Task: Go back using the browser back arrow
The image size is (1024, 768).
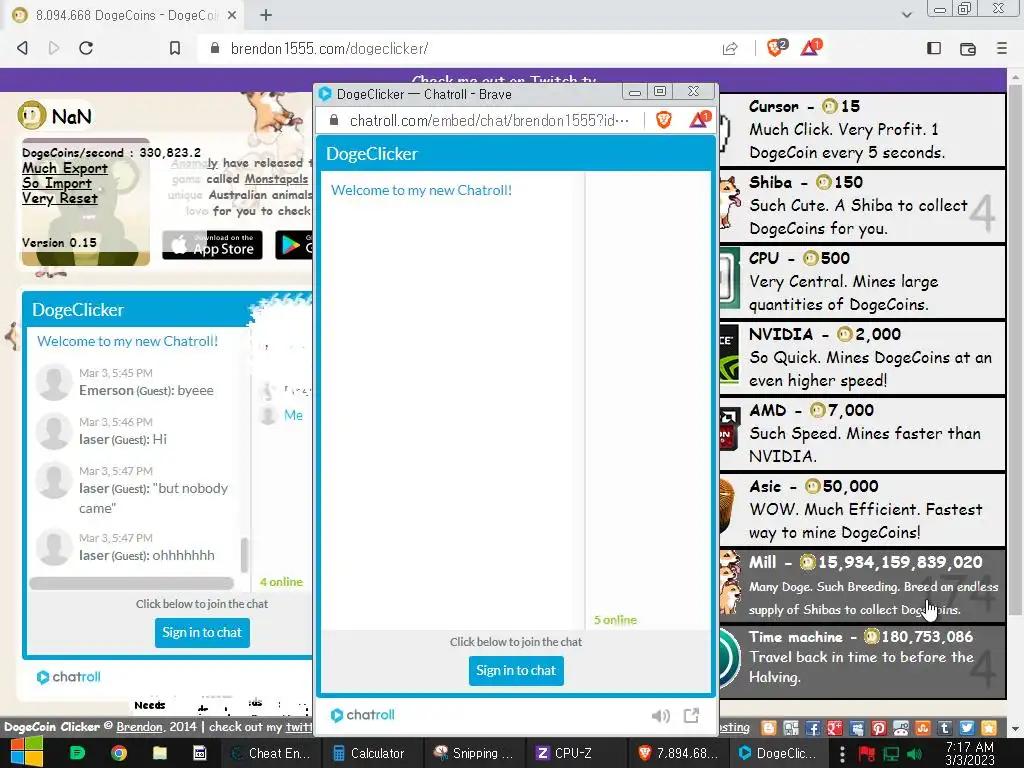Action: pyautogui.click(x=22, y=48)
